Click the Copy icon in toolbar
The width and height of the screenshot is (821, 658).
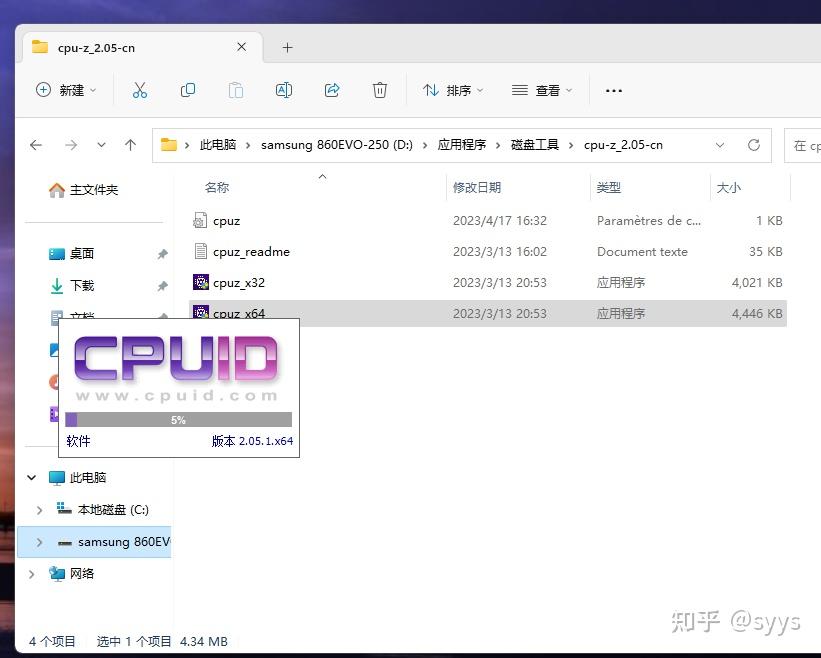click(187, 91)
